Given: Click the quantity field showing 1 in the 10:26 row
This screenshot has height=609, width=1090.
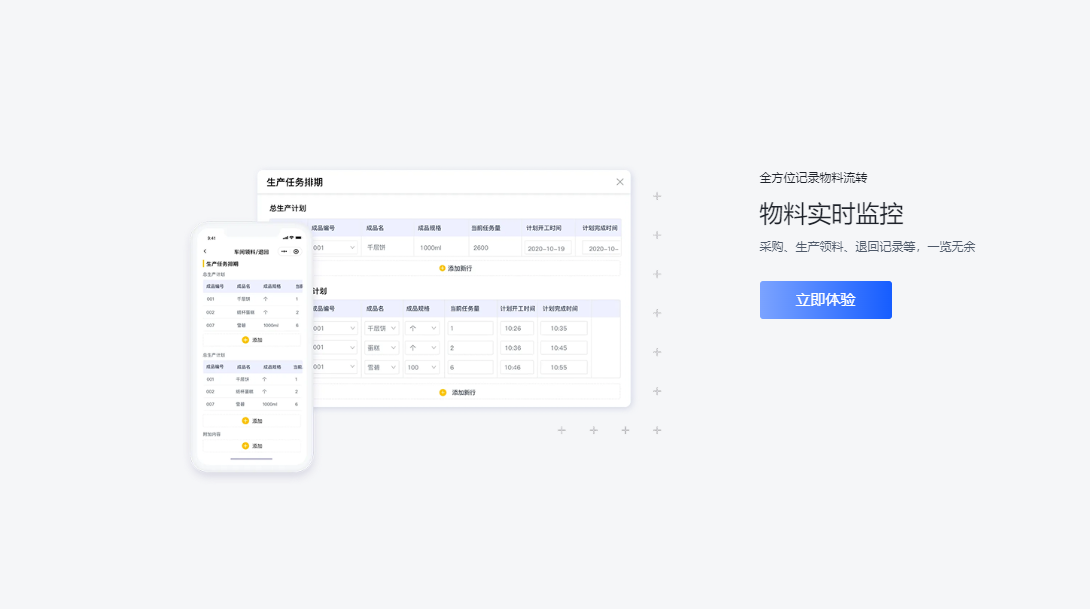Looking at the screenshot, I should (470, 328).
